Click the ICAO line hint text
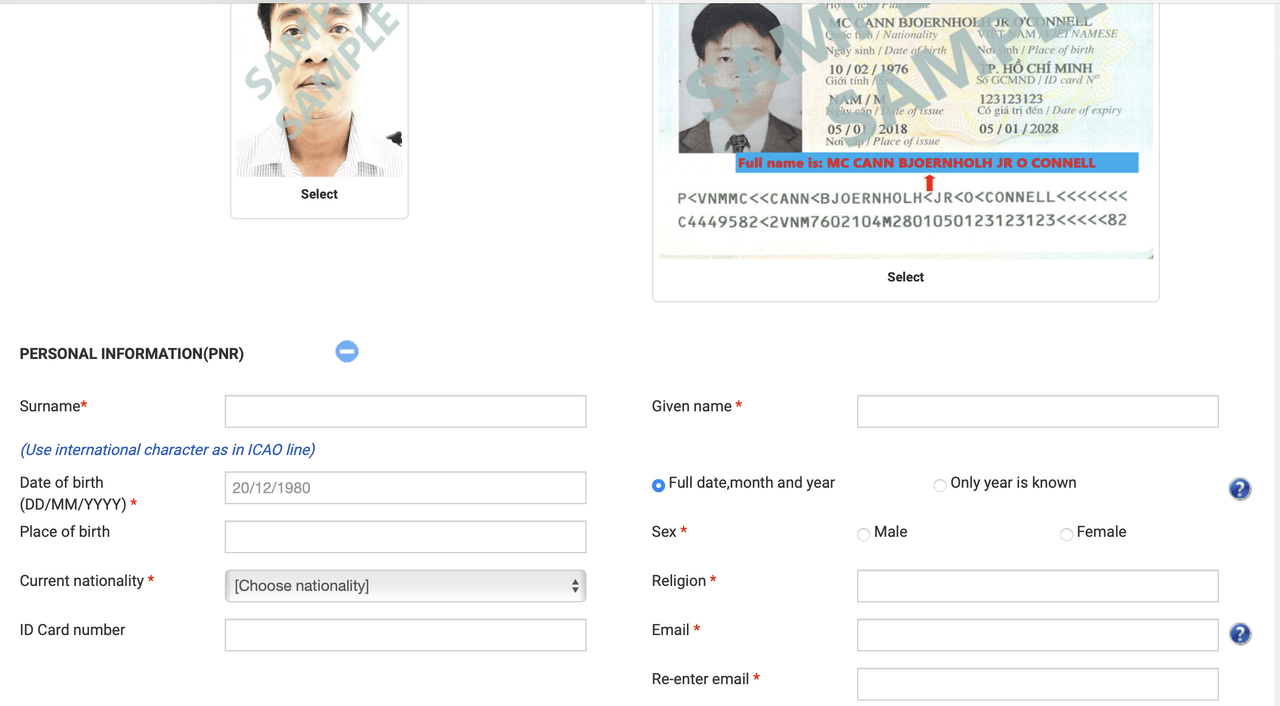The width and height of the screenshot is (1280, 706). (168, 450)
